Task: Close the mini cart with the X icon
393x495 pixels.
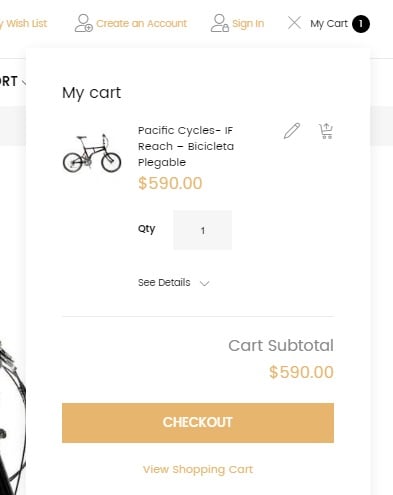Action: pos(294,23)
